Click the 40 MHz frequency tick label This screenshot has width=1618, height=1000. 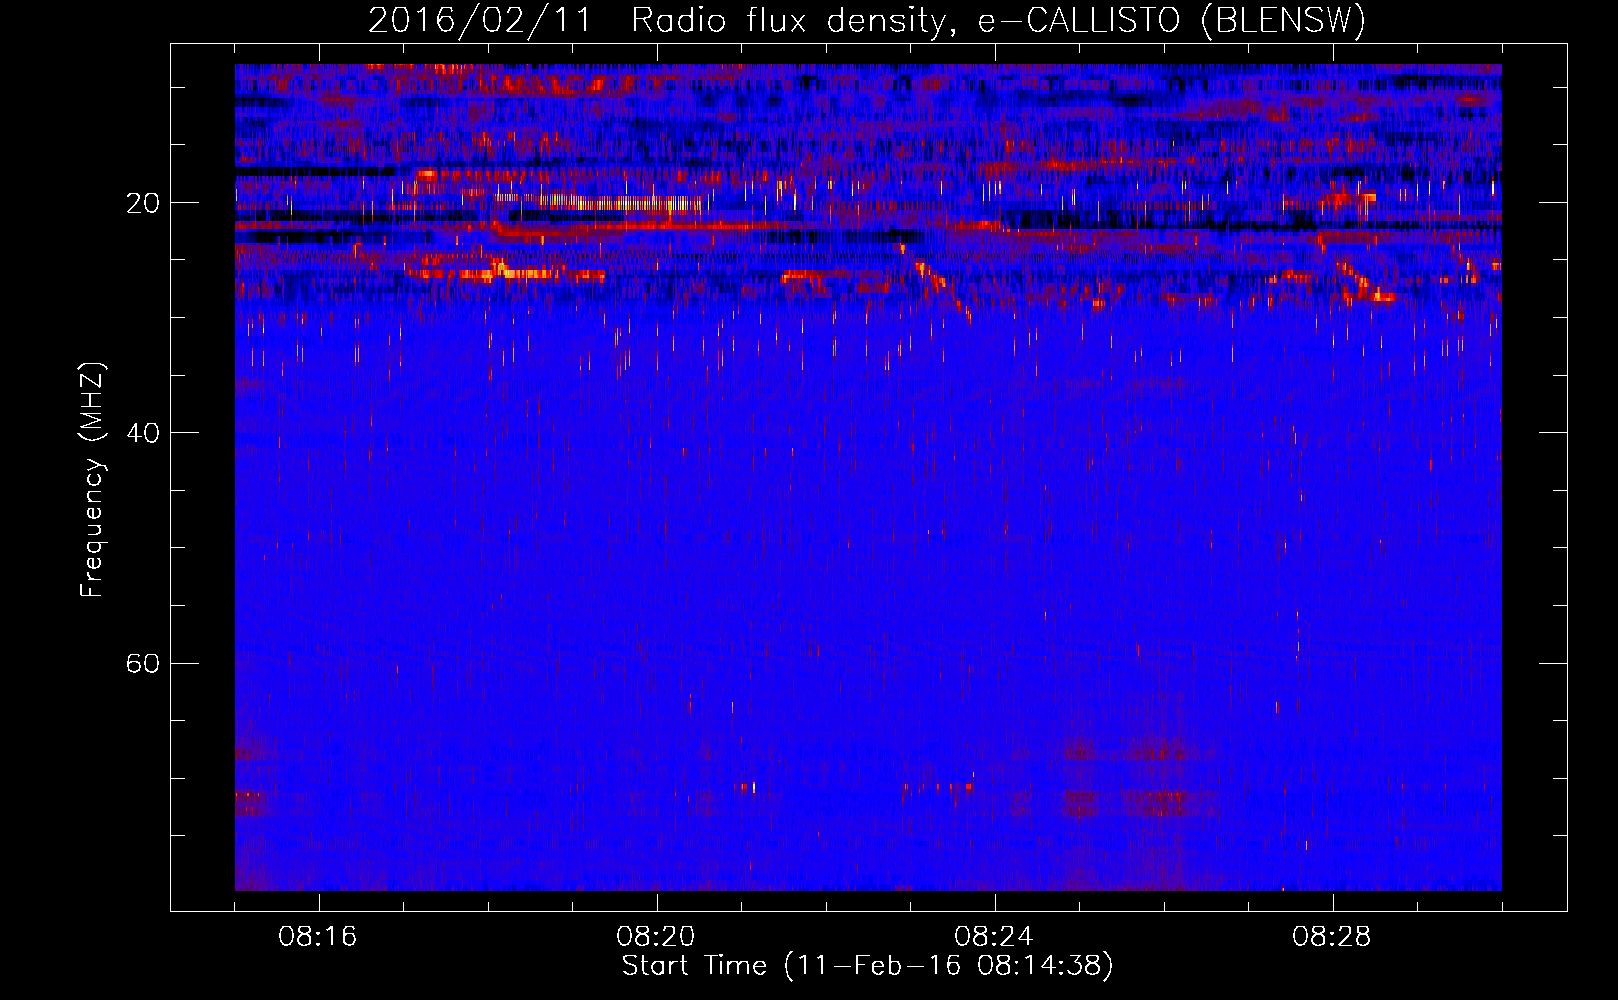[143, 433]
